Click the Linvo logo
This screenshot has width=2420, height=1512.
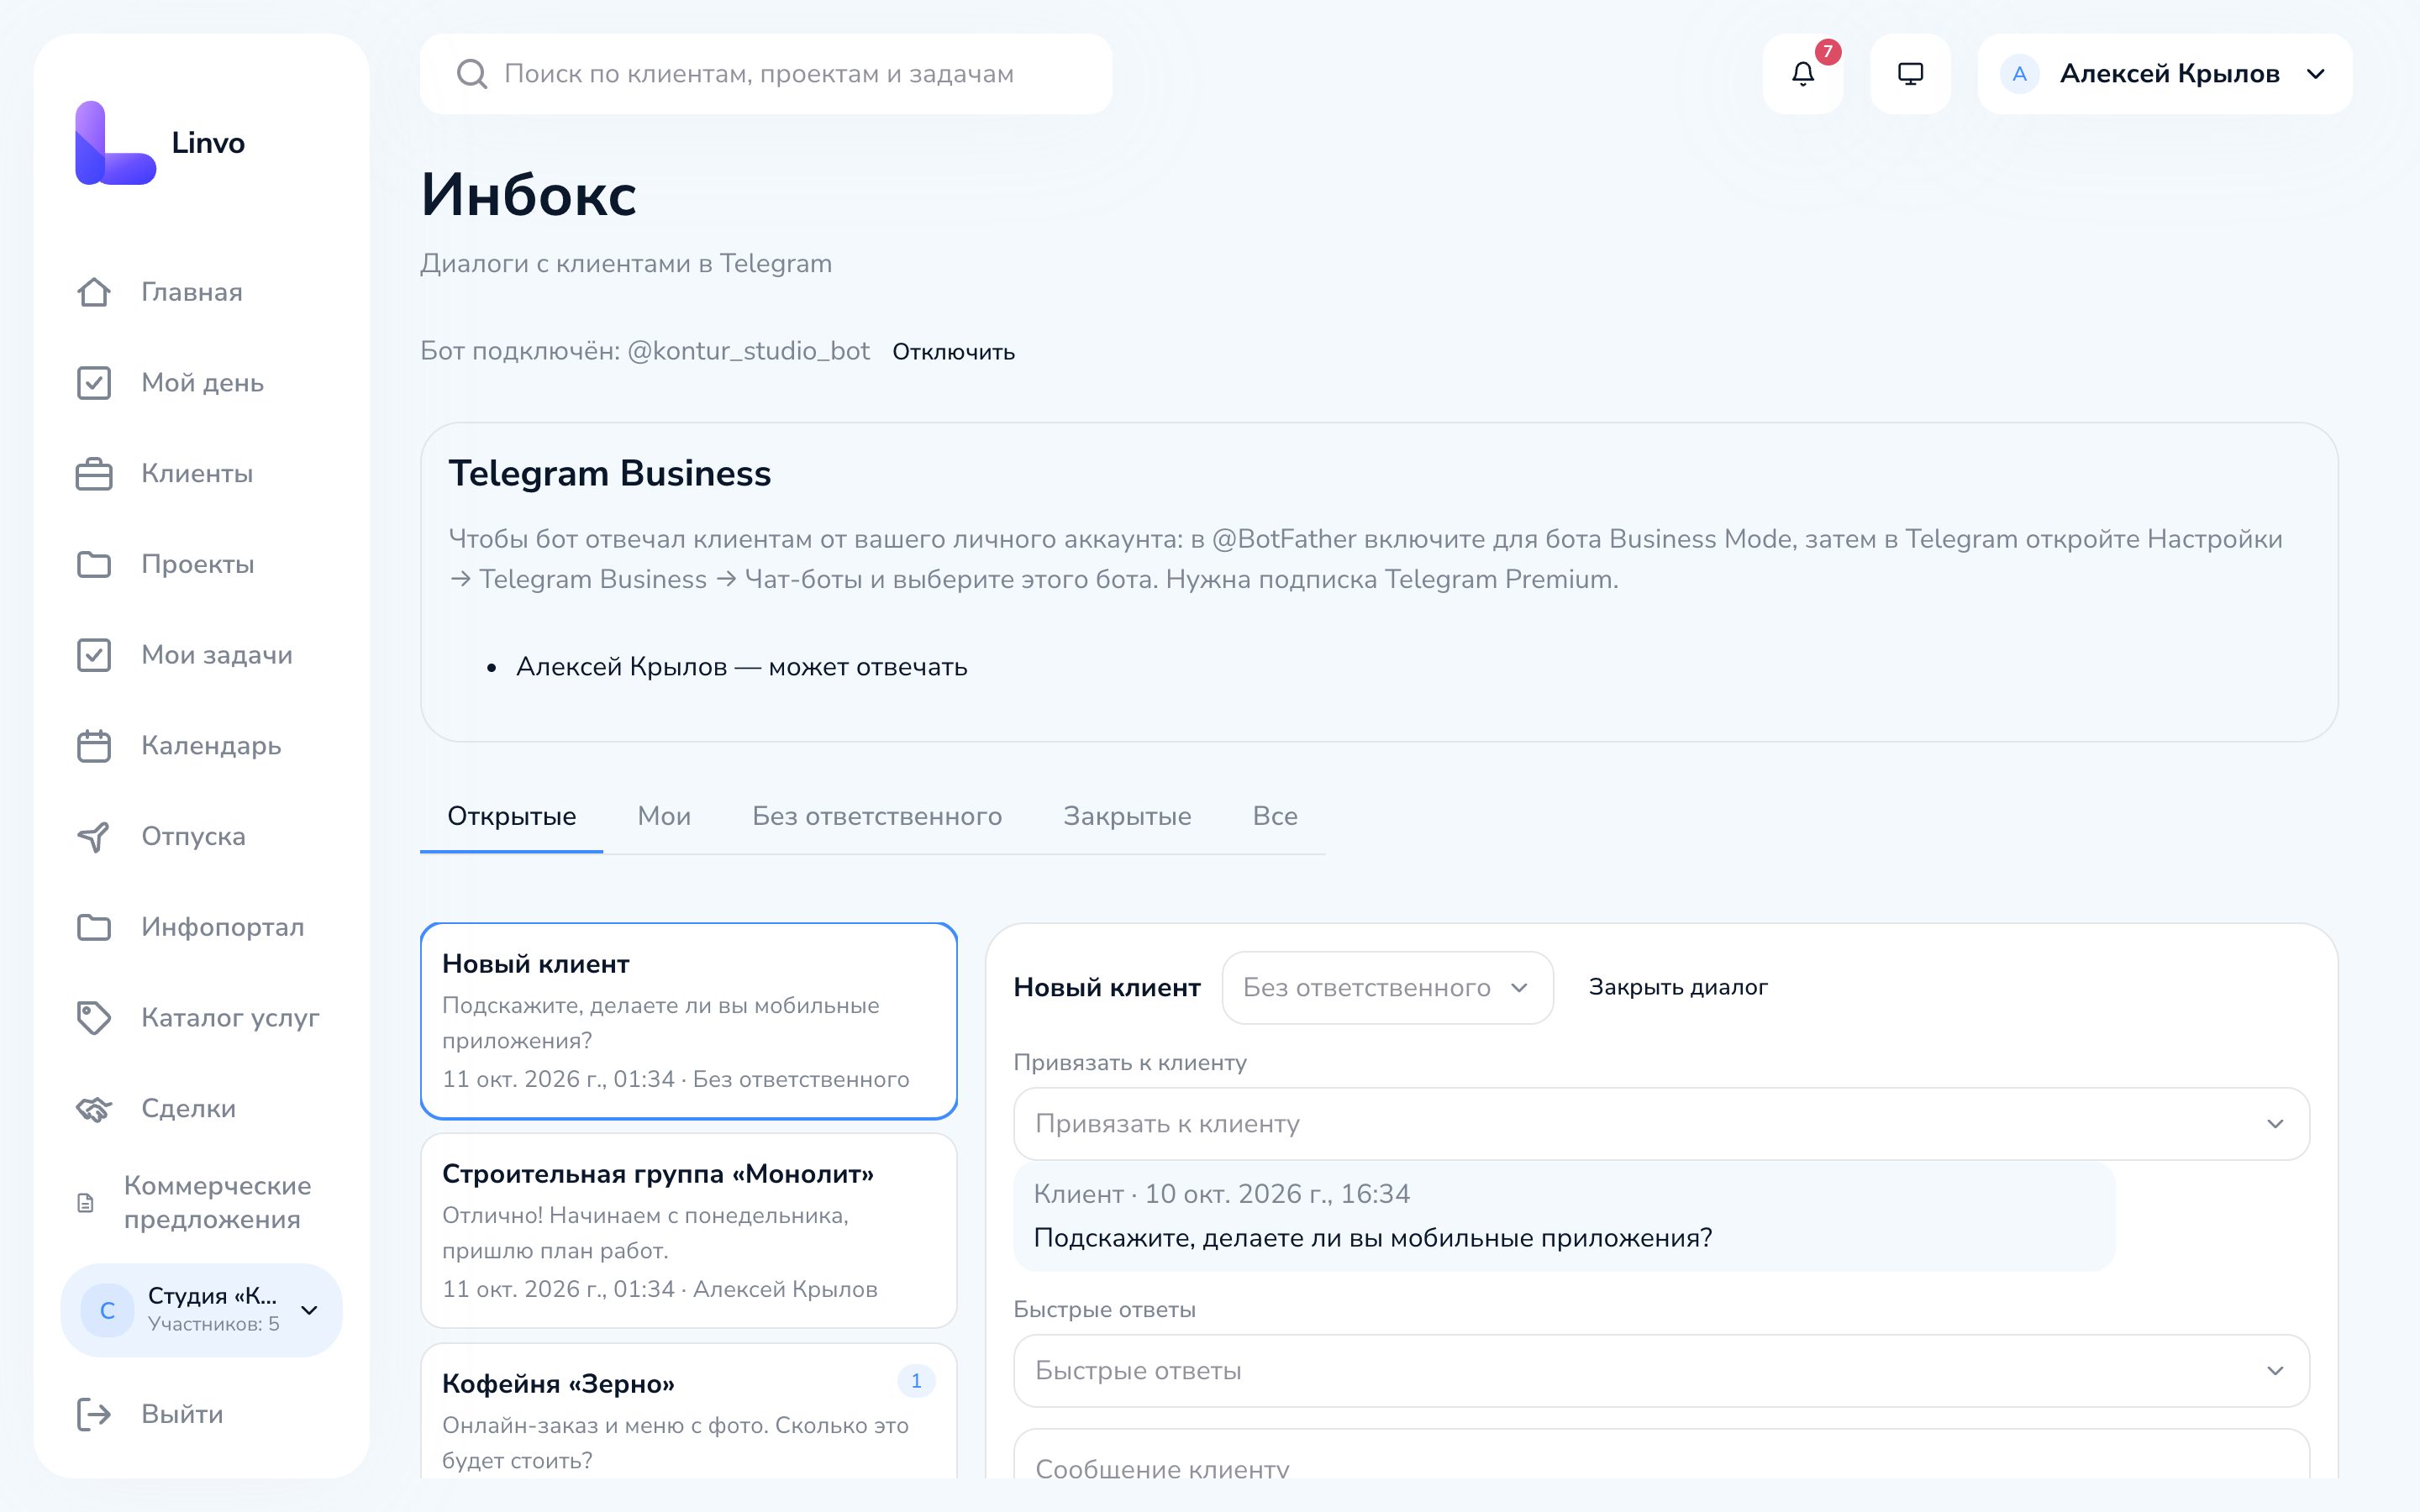coord(116,143)
